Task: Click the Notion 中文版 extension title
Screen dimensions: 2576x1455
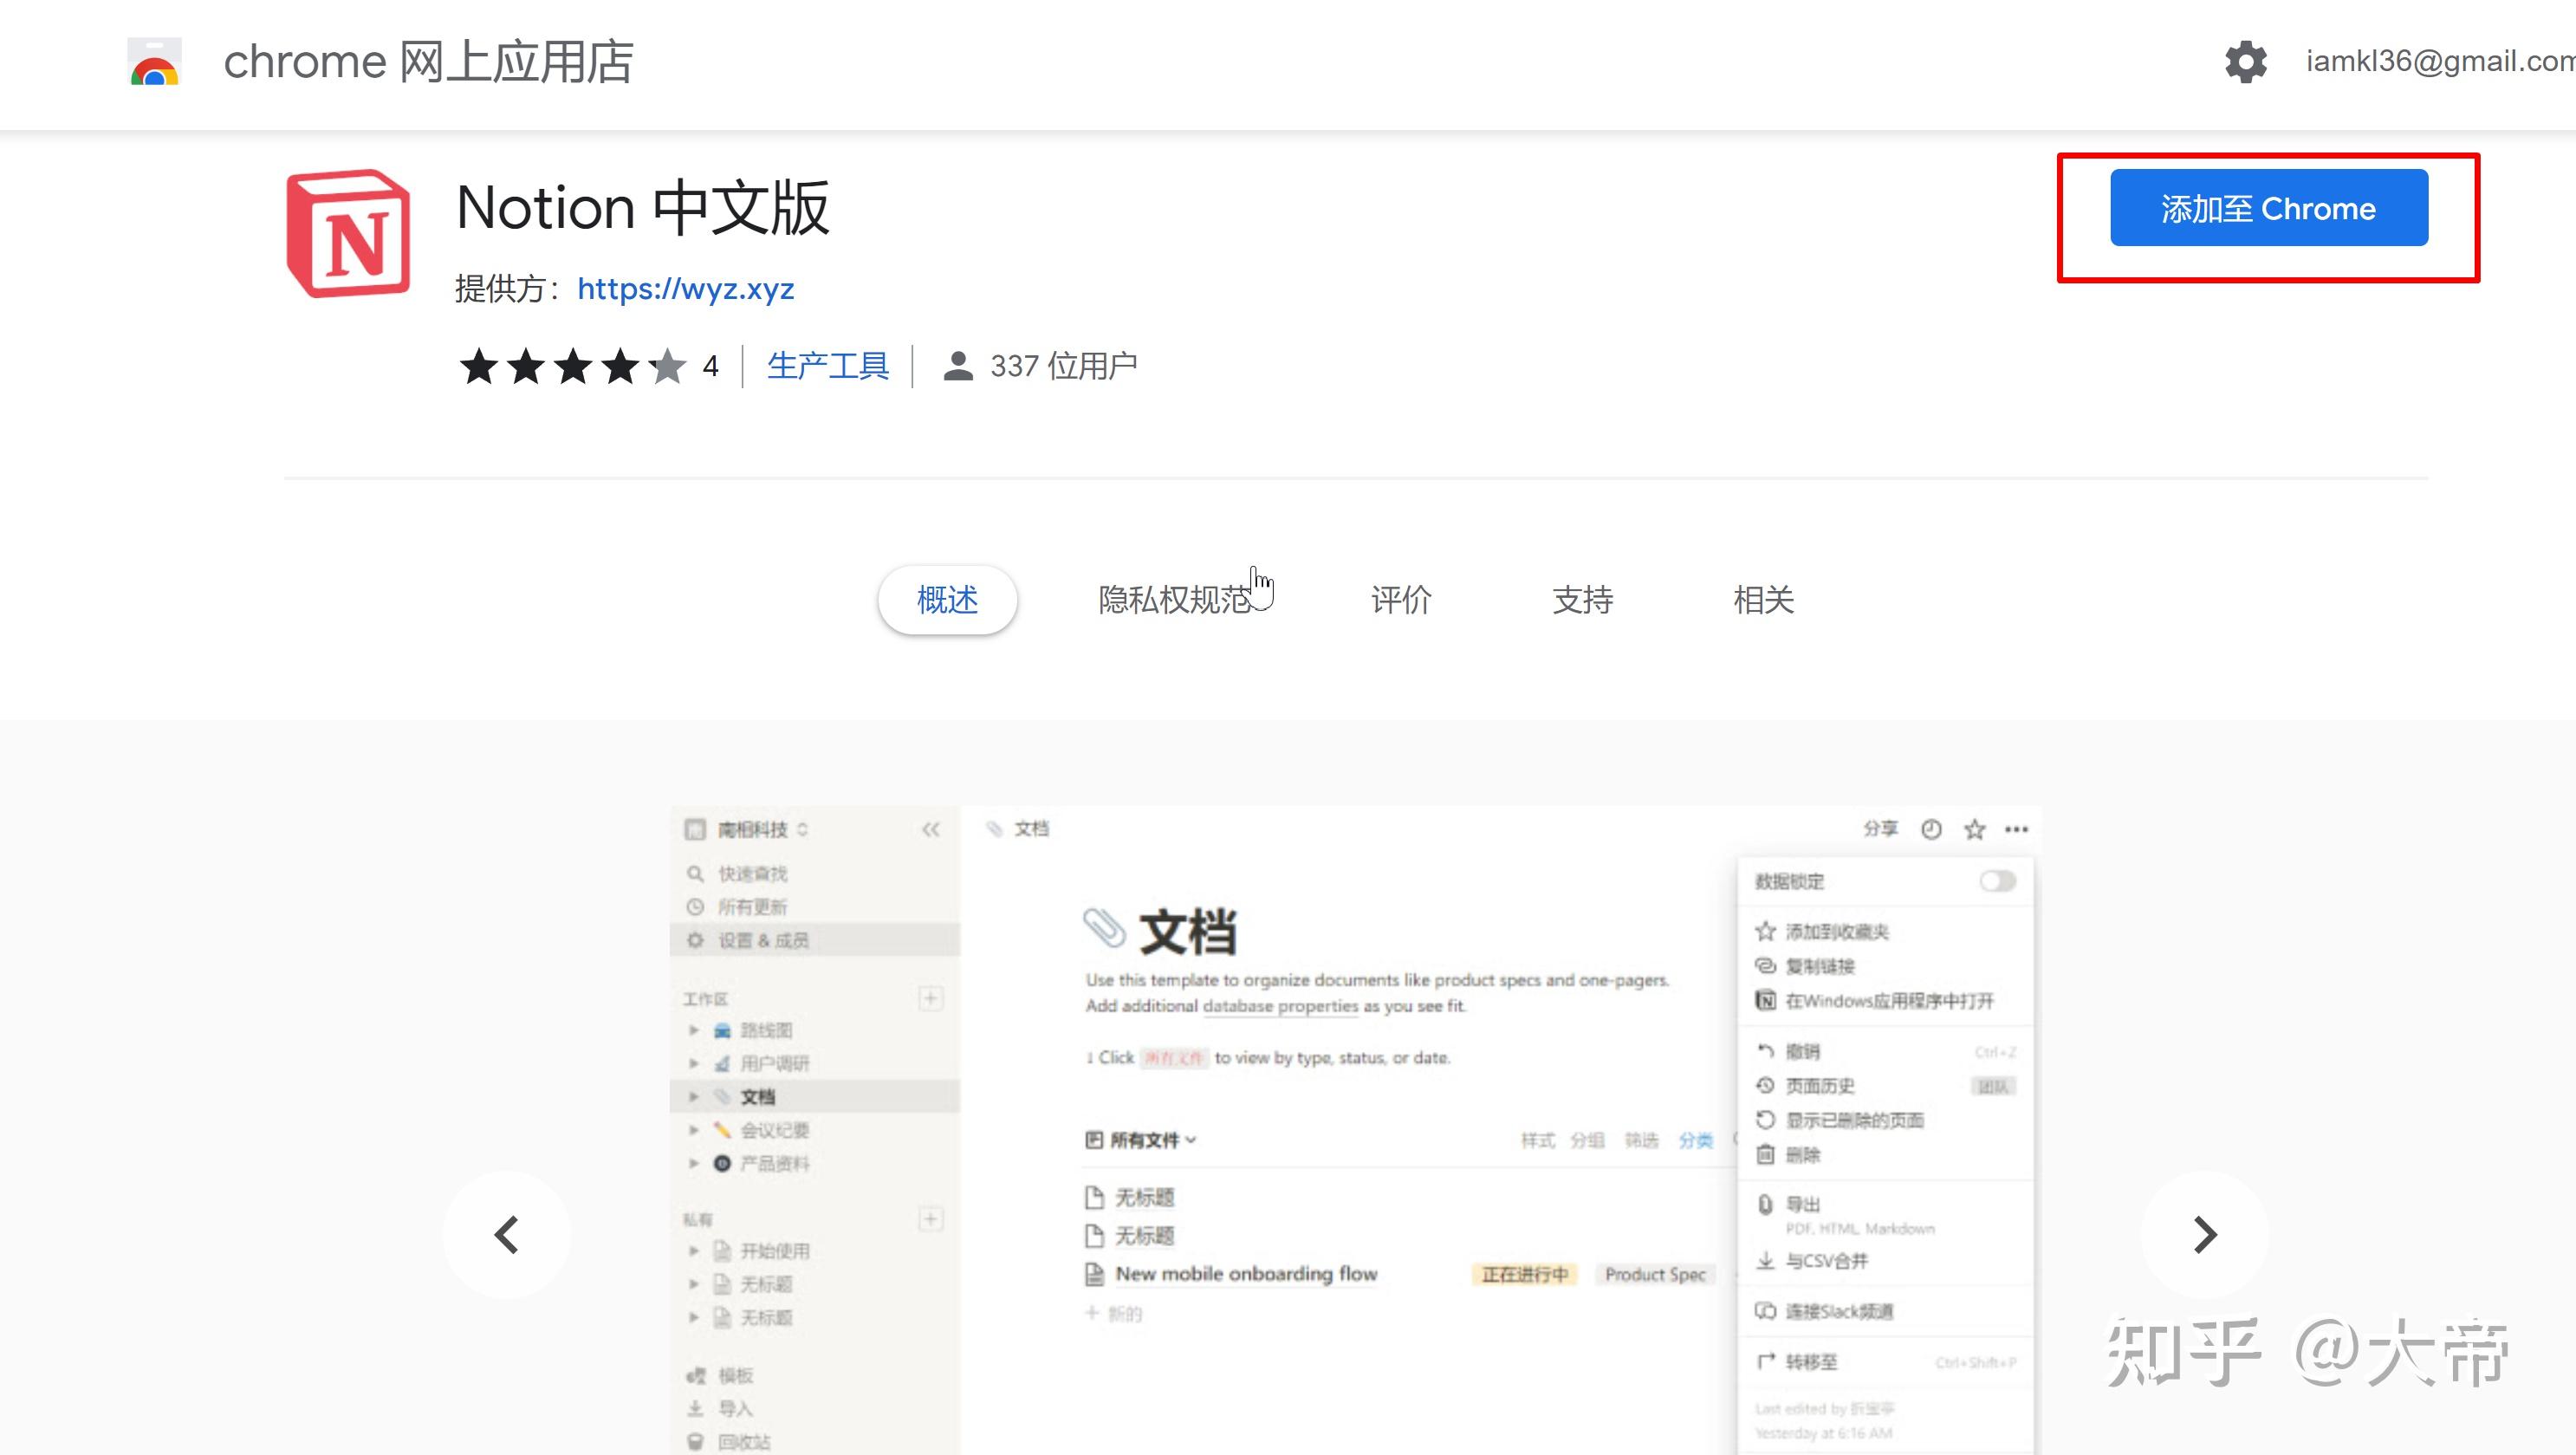Action: click(x=642, y=208)
